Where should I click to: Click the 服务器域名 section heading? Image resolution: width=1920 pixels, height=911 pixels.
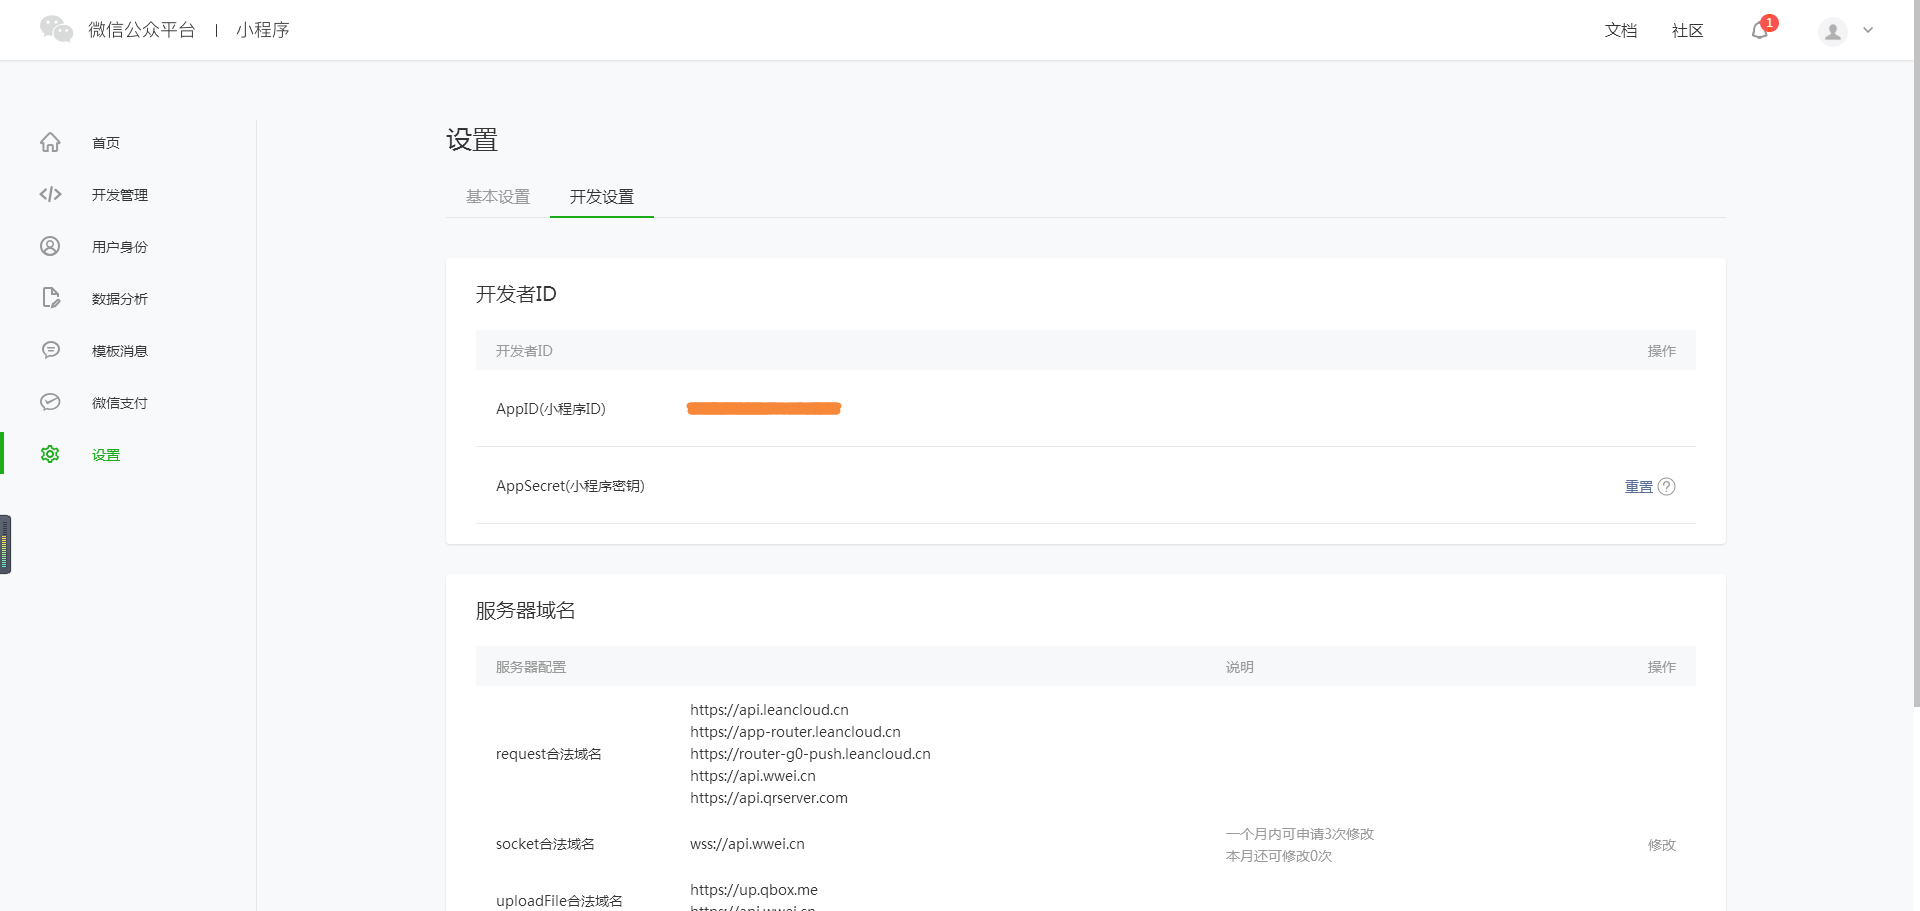tap(526, 610)
